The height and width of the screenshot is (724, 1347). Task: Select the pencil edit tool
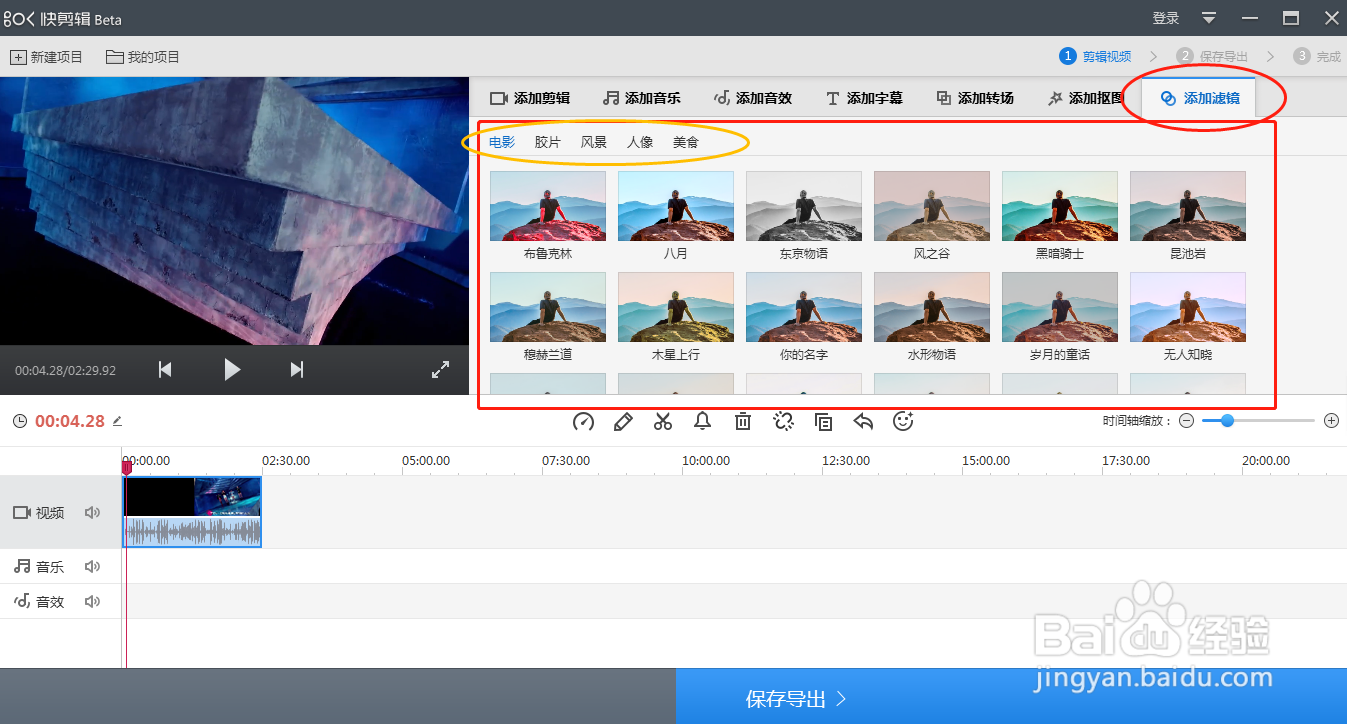point(623,421)
